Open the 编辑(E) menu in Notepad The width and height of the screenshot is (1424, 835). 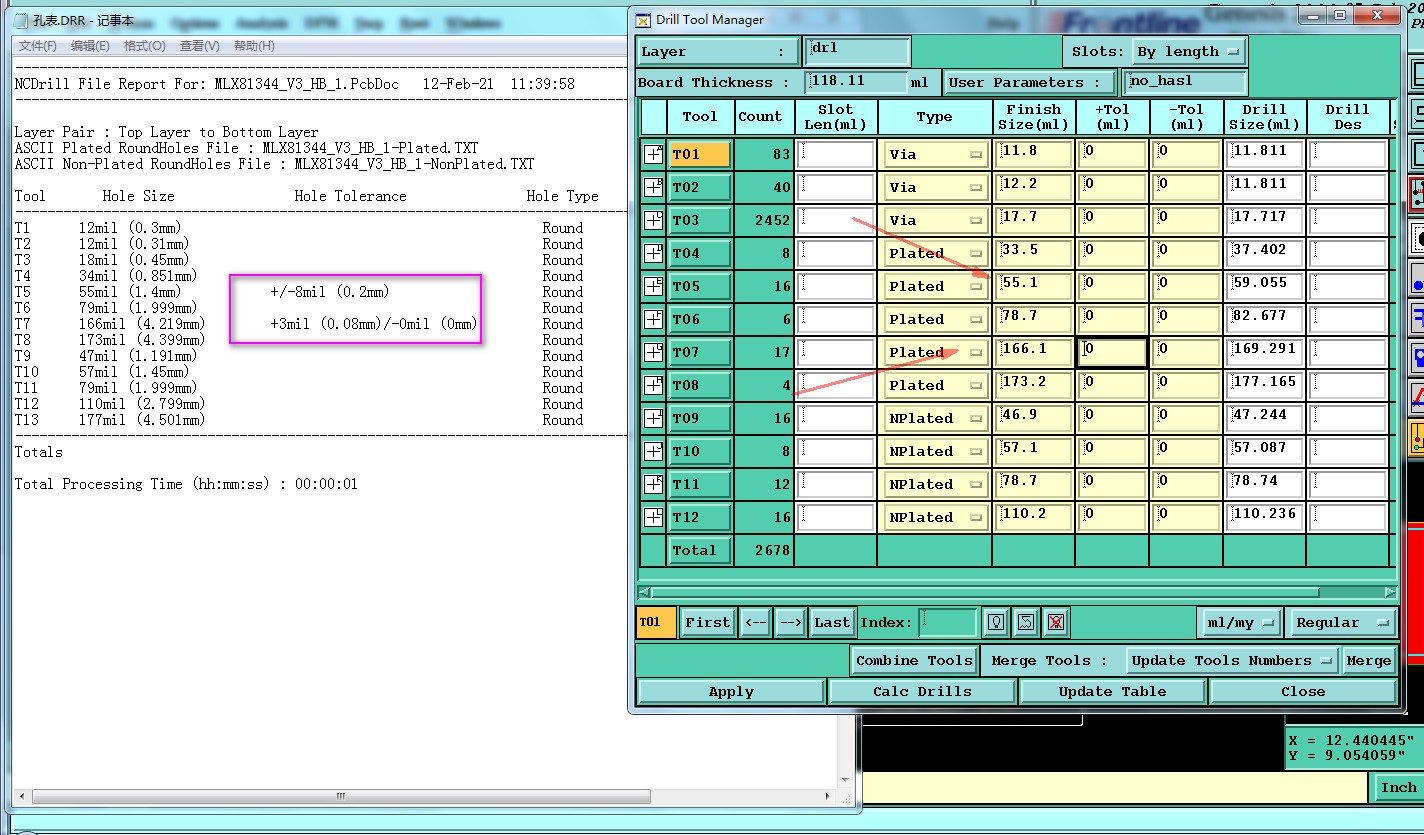pos(90,46)
